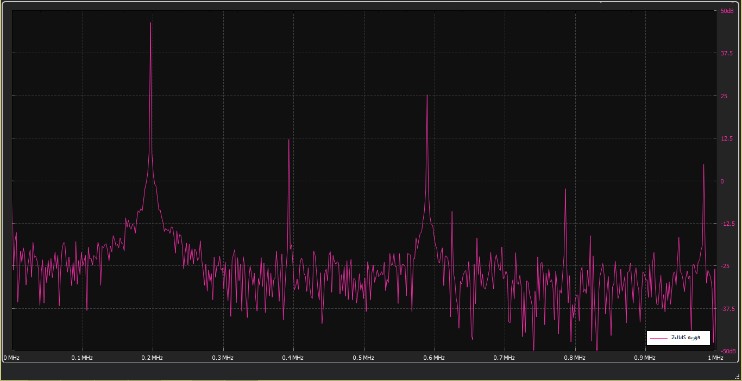Click the 0 dB amplitude axis label
The height and width of the screenshot is (381, 742).
point(722,181)
